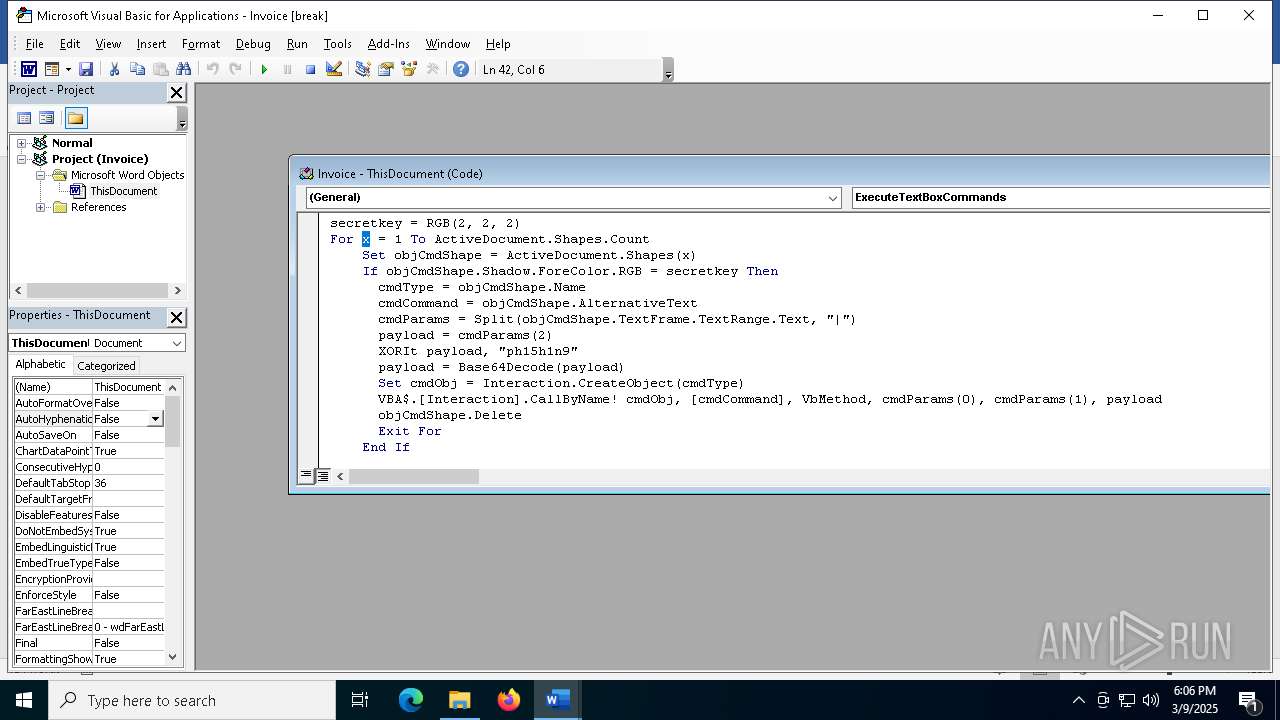Click the View Microsoft Word toolbar icon
Viewport: 1280px width, 720px height.
tap(29, 69)
